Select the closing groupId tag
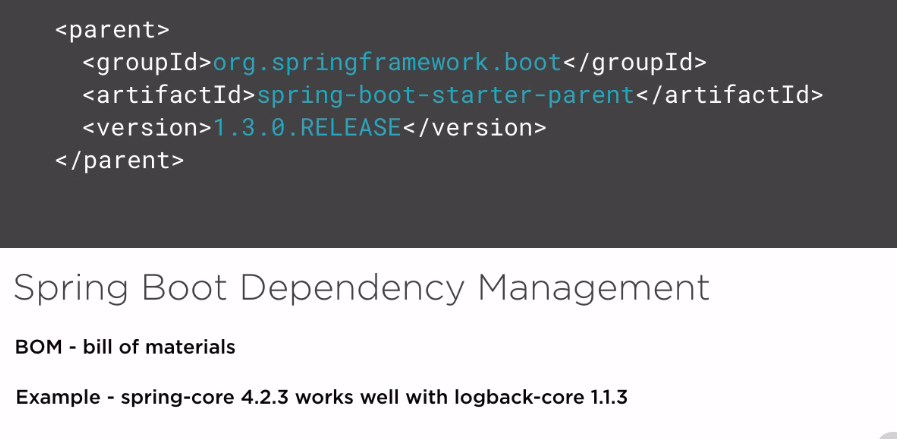Screen dimensions: 897x439 [x=635, y=63]
